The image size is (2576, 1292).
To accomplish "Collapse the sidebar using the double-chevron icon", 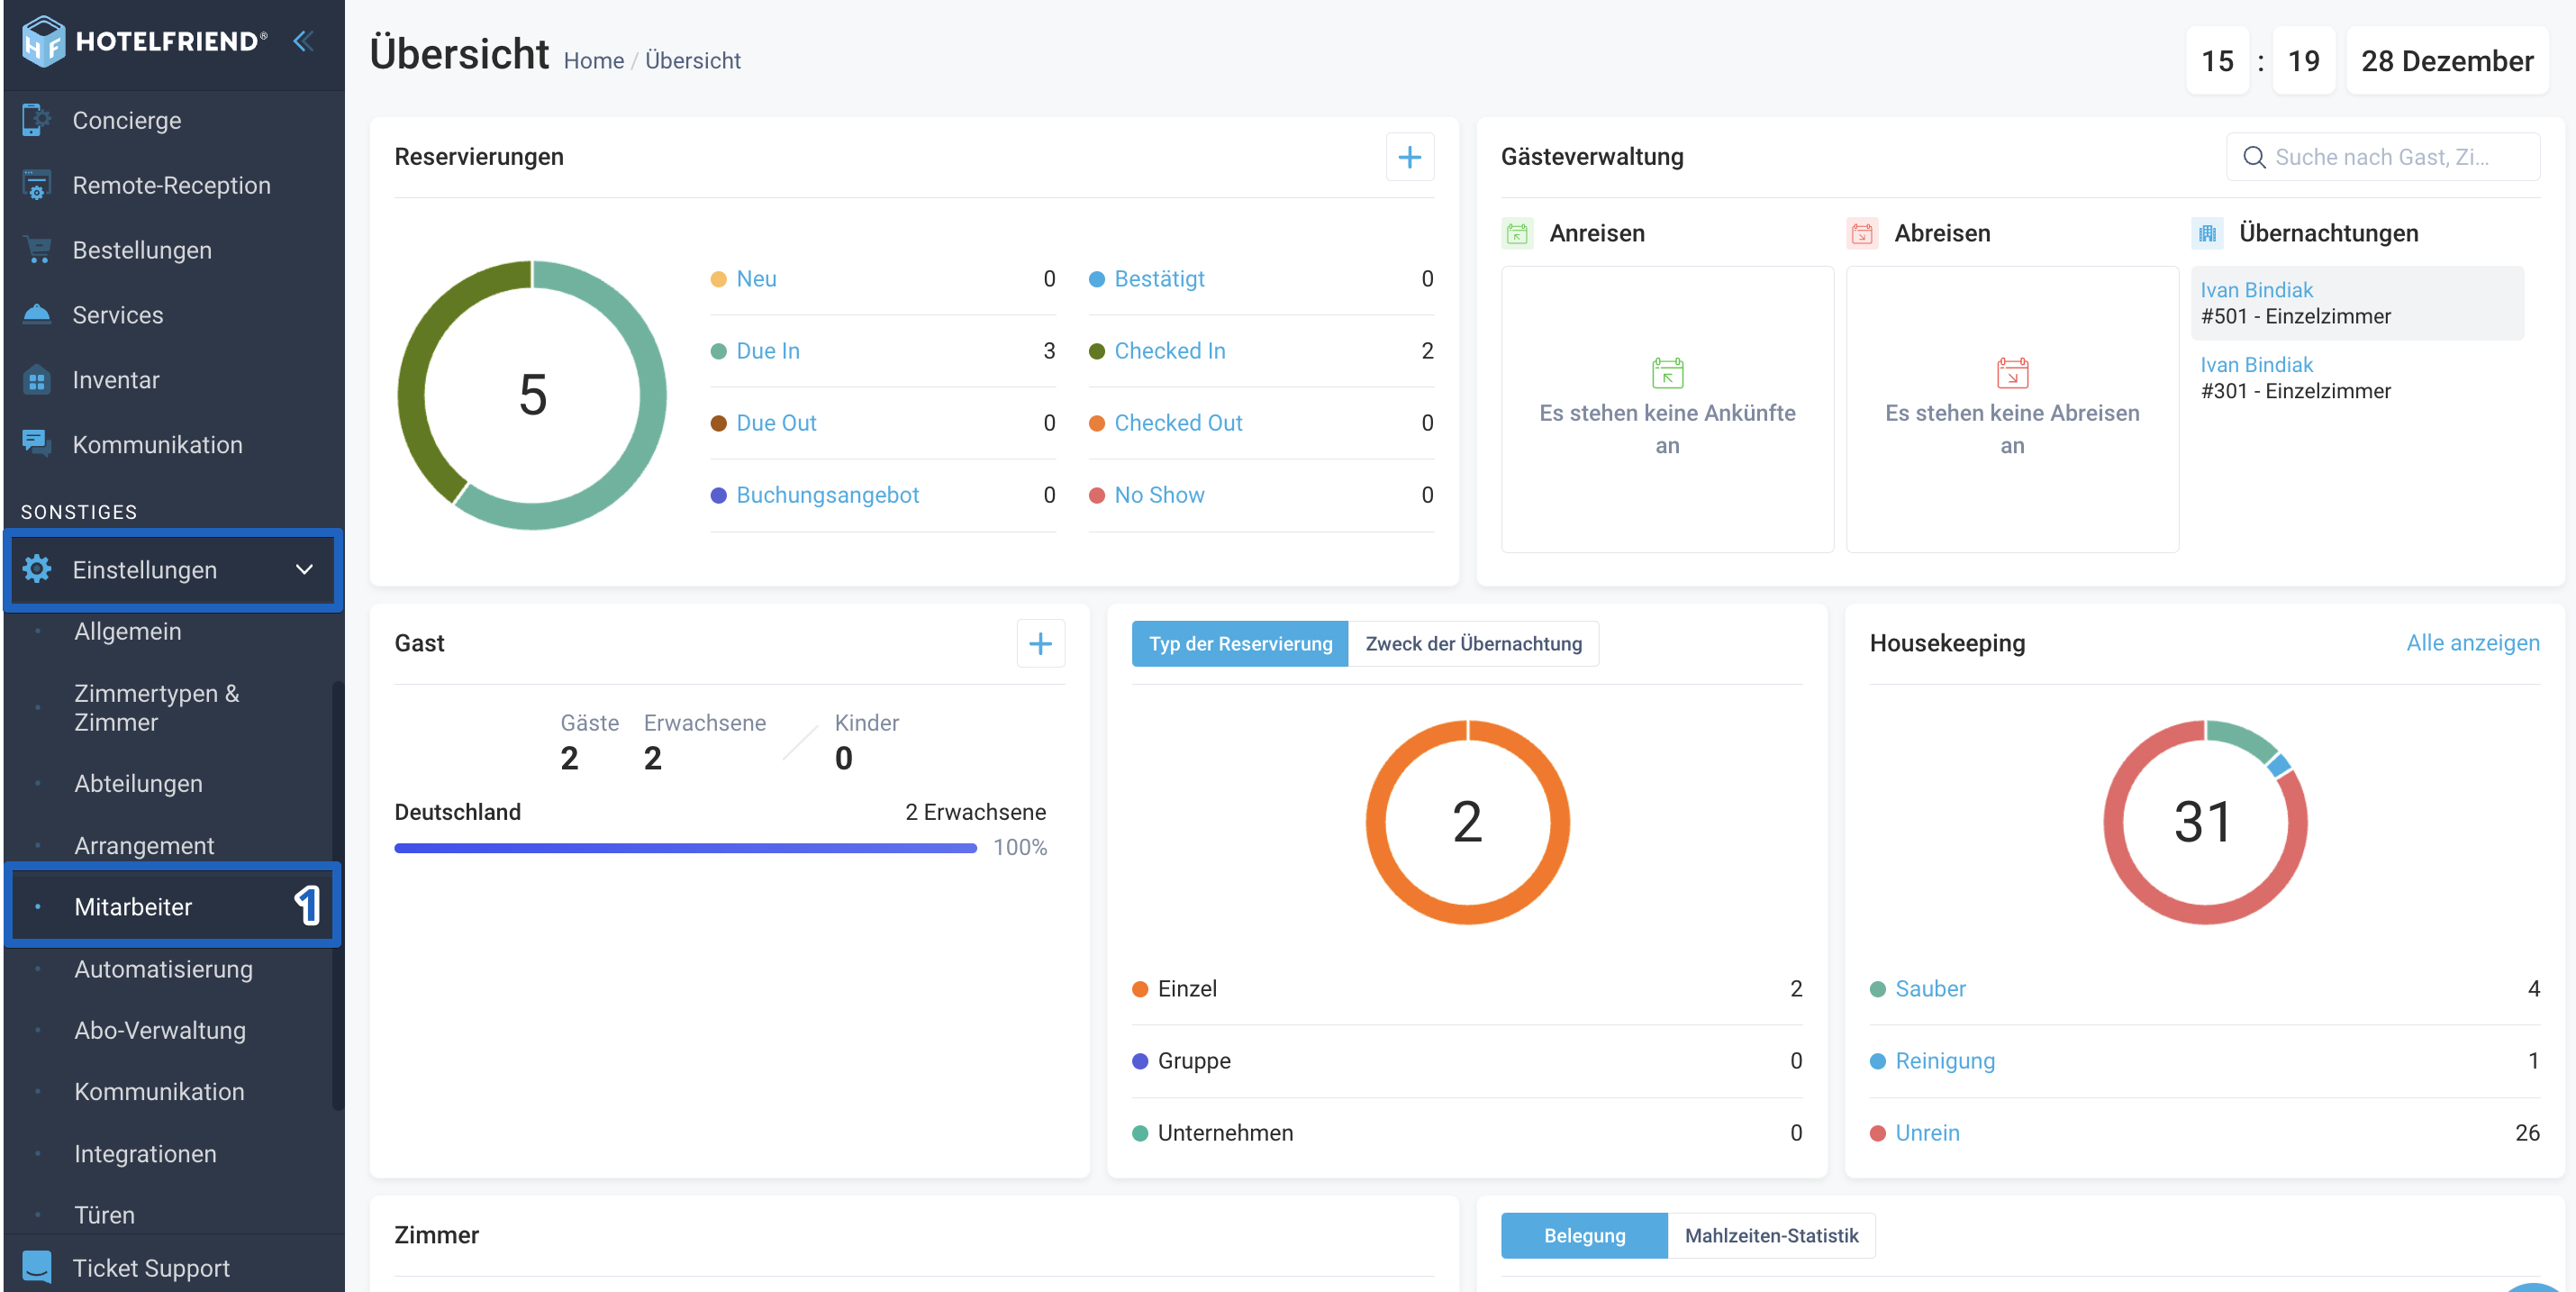I will pos(303,41).
